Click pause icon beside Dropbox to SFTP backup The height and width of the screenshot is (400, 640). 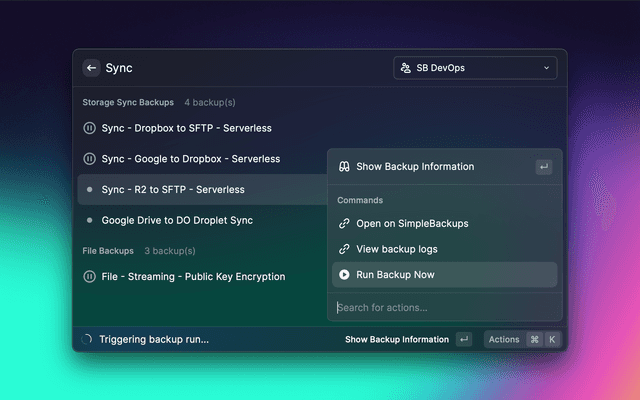pos(89,128)
